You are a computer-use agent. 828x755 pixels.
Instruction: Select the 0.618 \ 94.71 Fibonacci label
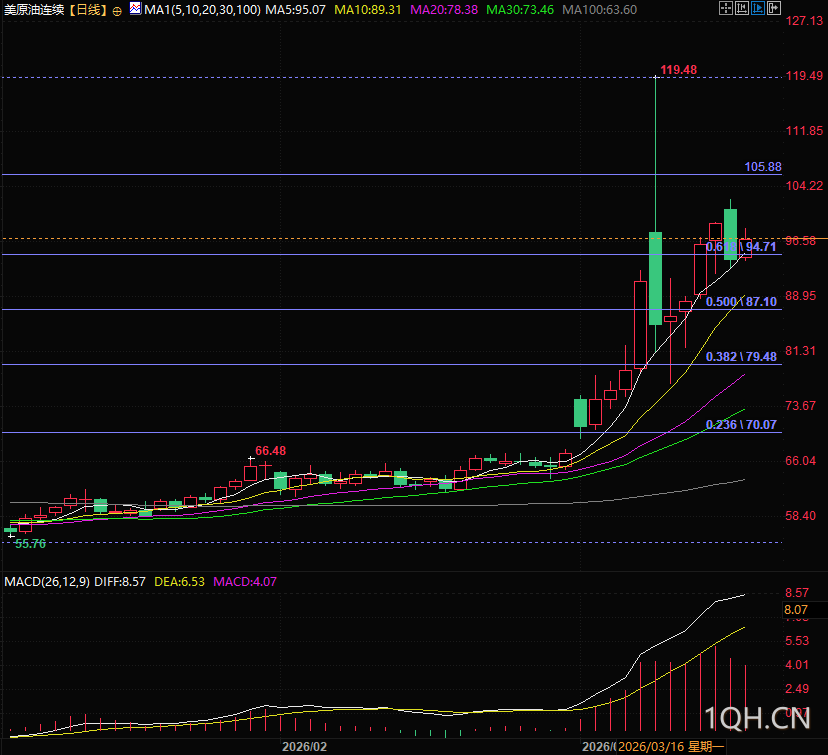[x=741, y=247]
